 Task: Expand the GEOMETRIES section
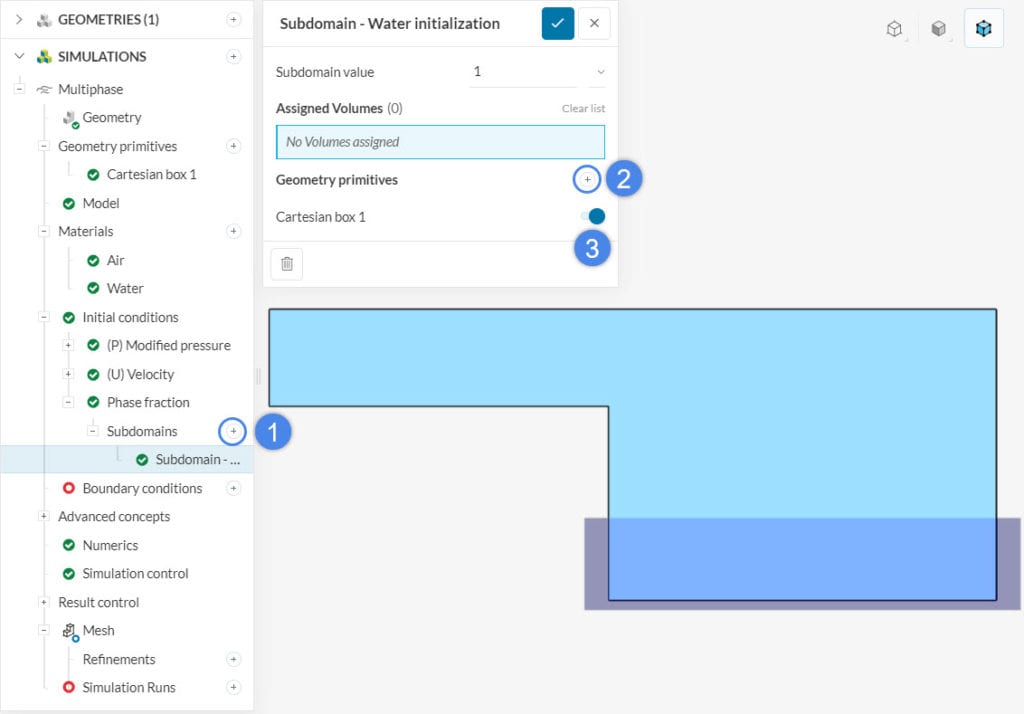19,19
